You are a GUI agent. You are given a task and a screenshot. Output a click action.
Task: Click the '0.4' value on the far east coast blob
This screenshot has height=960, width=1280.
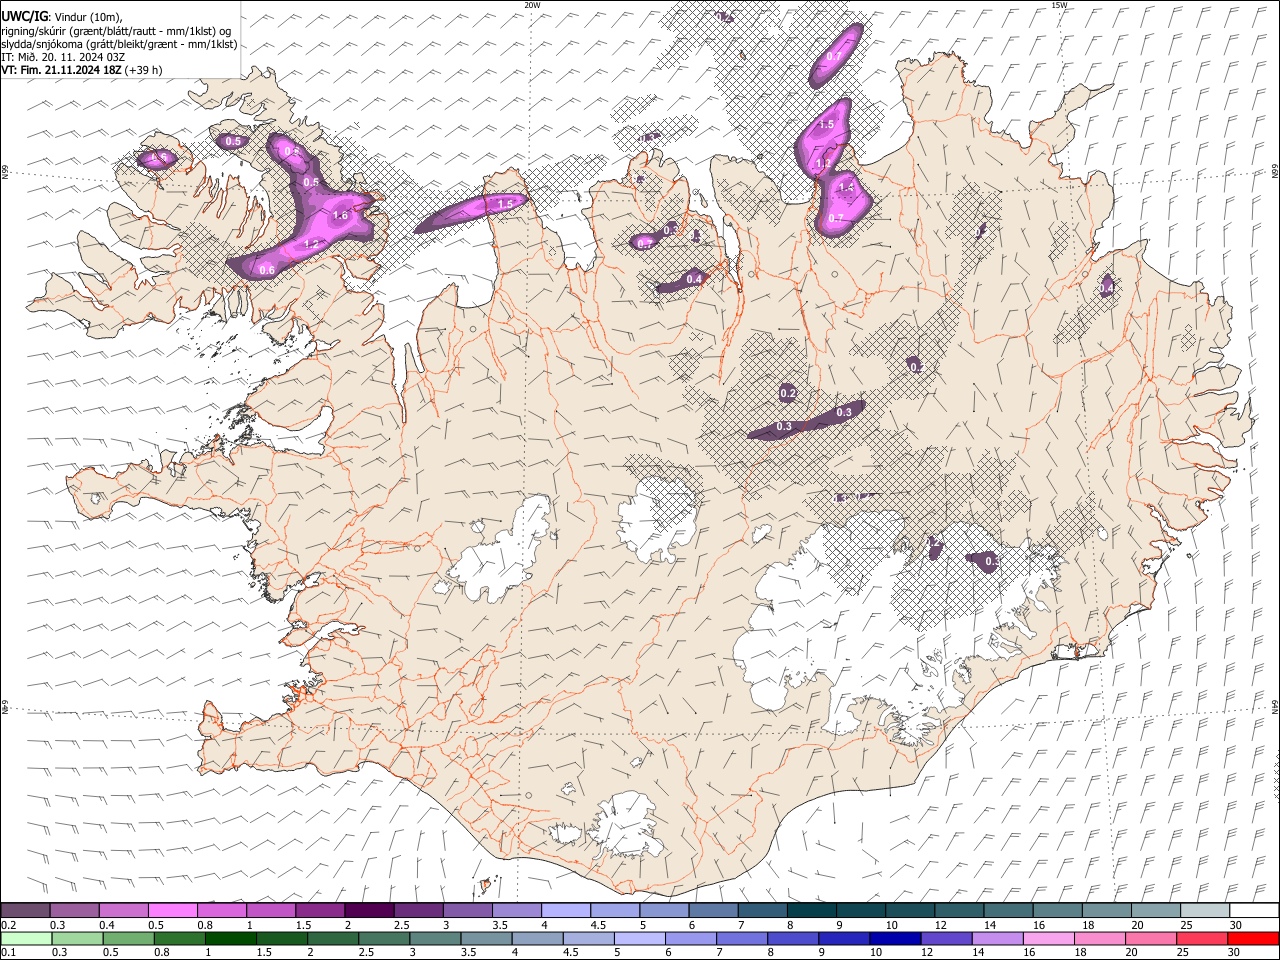[x=1106, y=288]
